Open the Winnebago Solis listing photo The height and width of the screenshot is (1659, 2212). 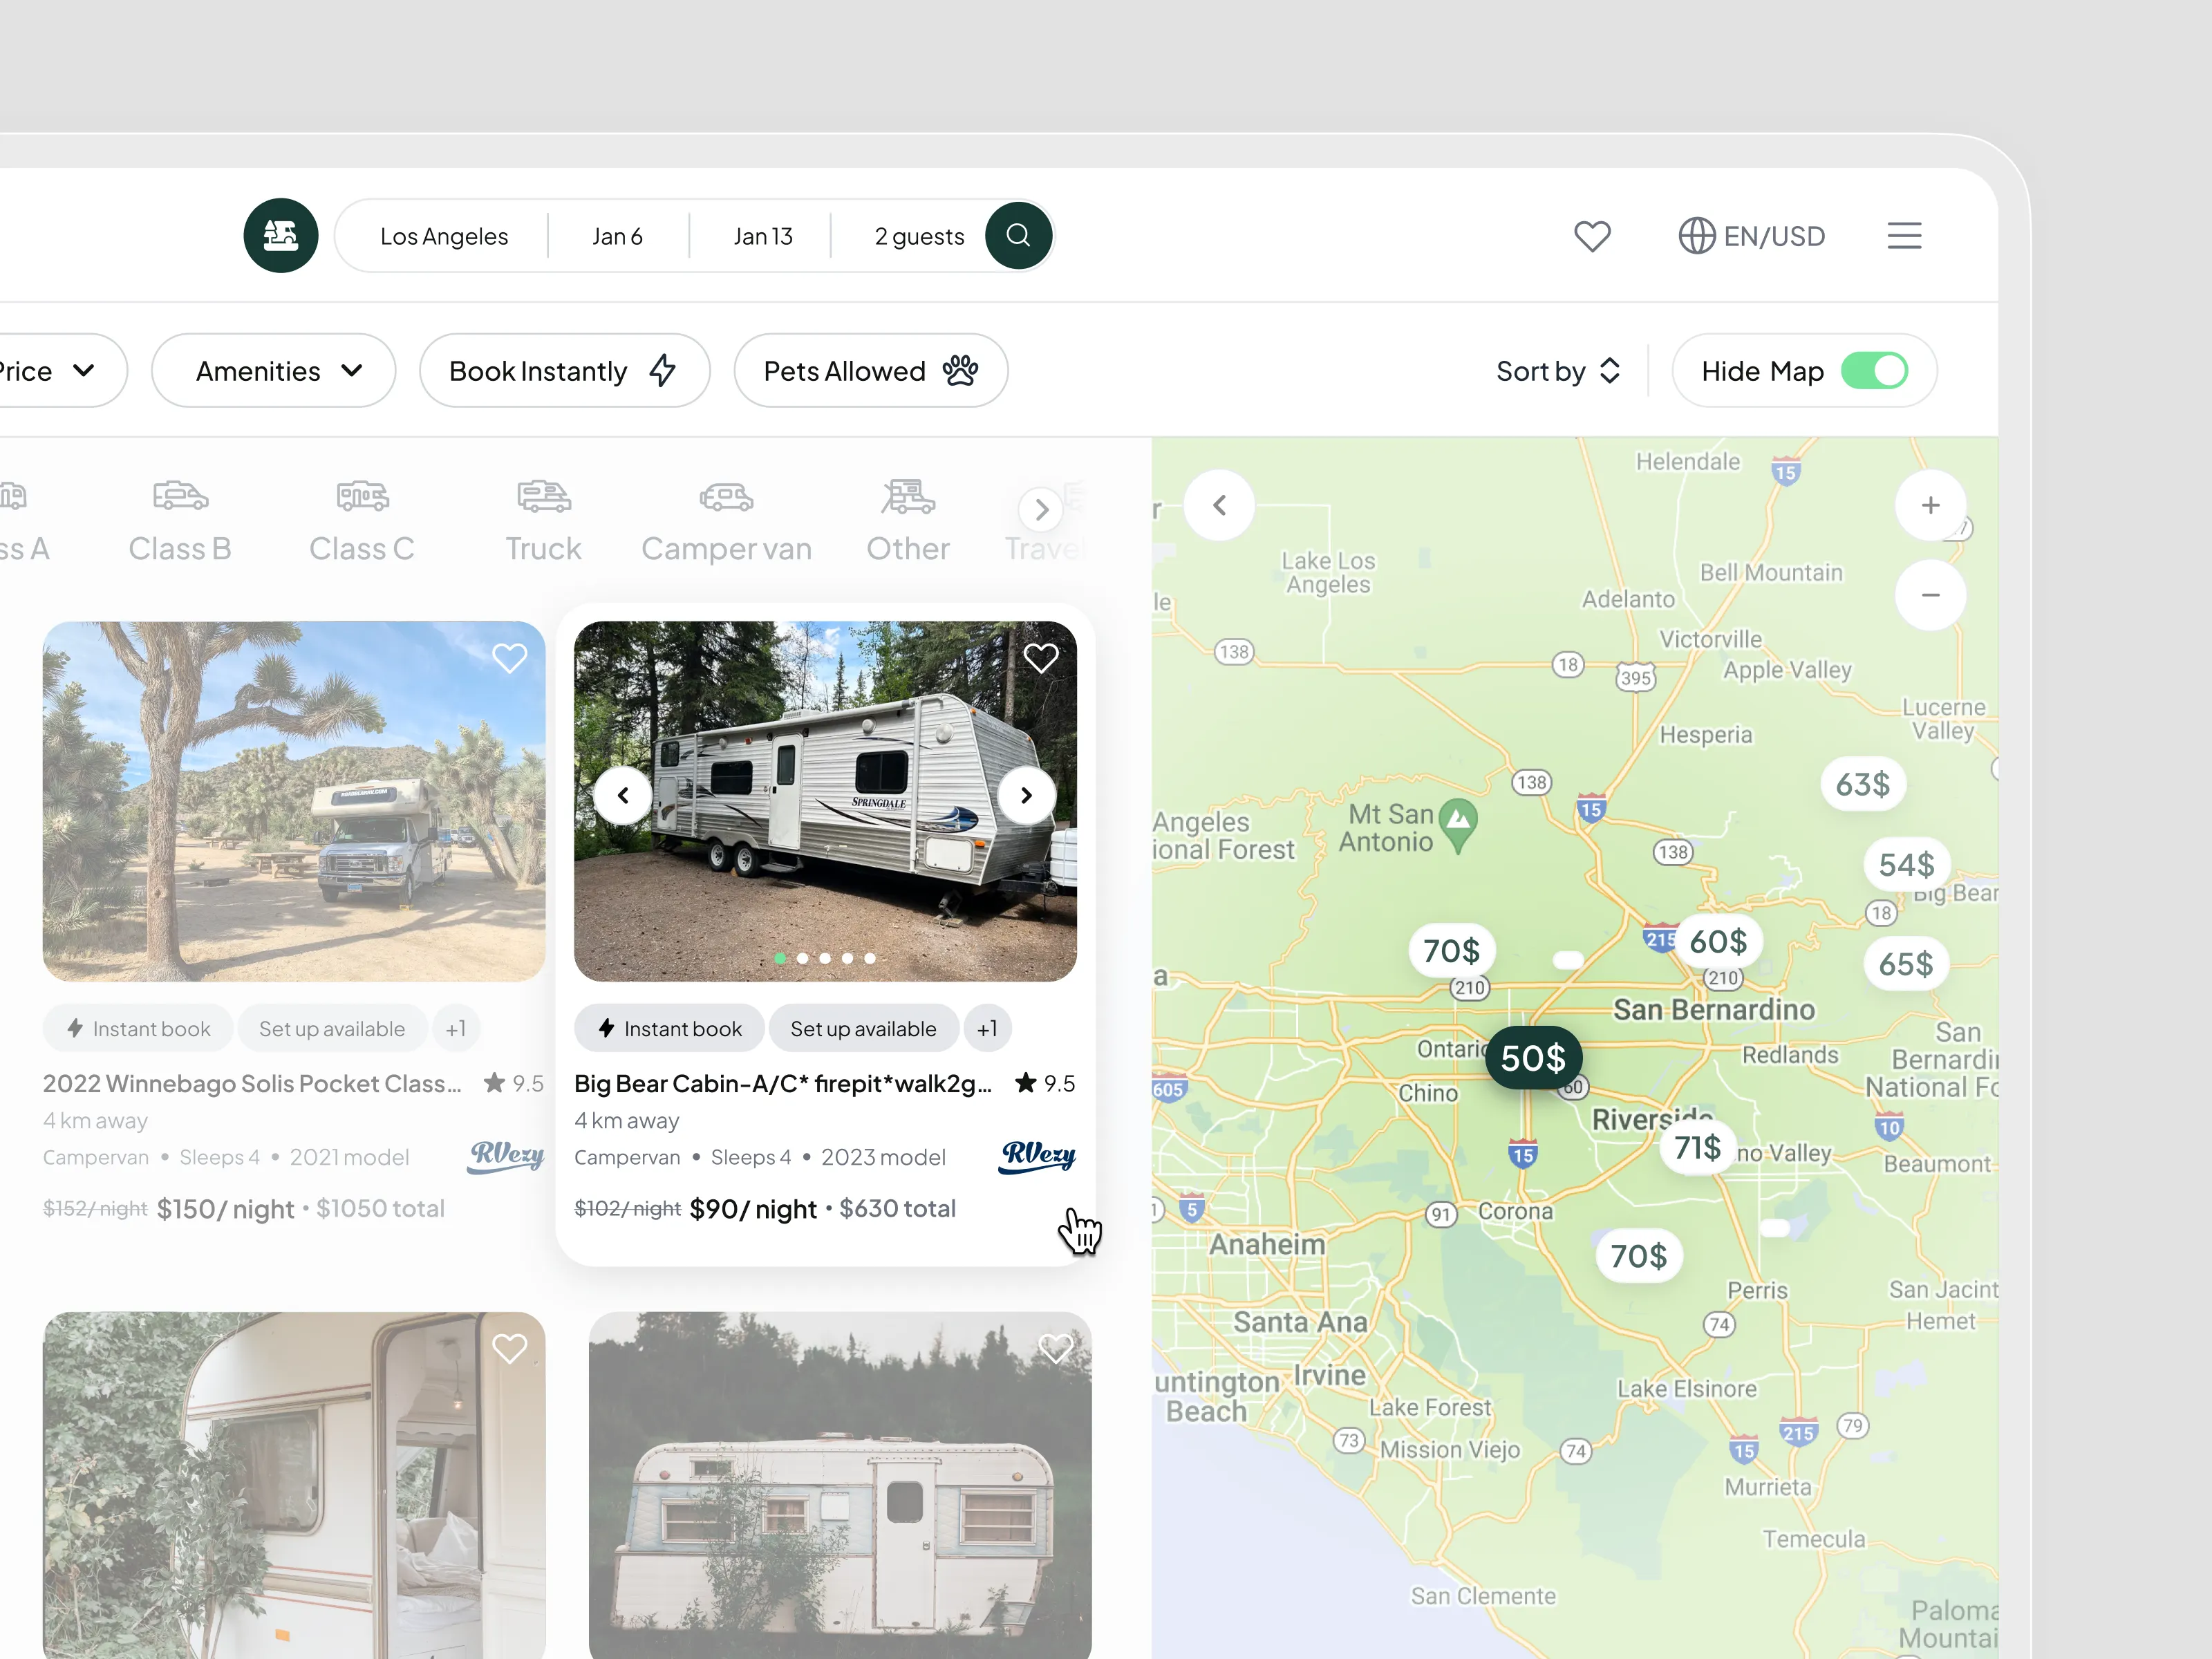294,801
